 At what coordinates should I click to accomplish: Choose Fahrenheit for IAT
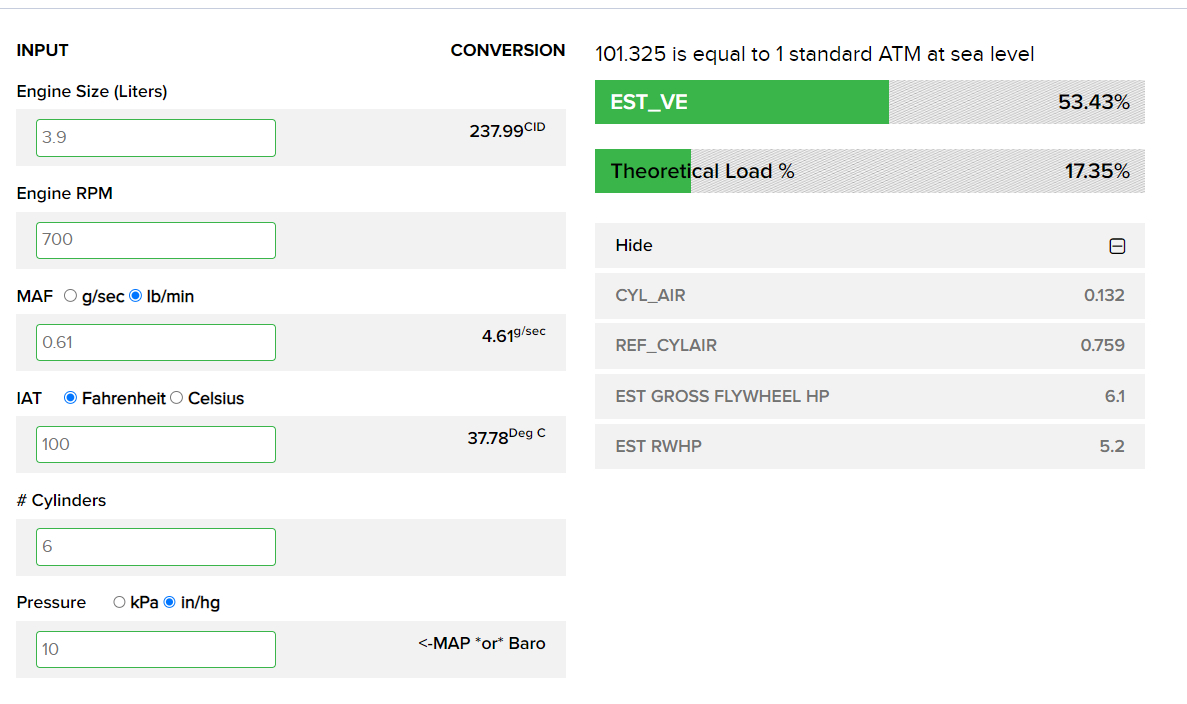click(x=70, y=398)
